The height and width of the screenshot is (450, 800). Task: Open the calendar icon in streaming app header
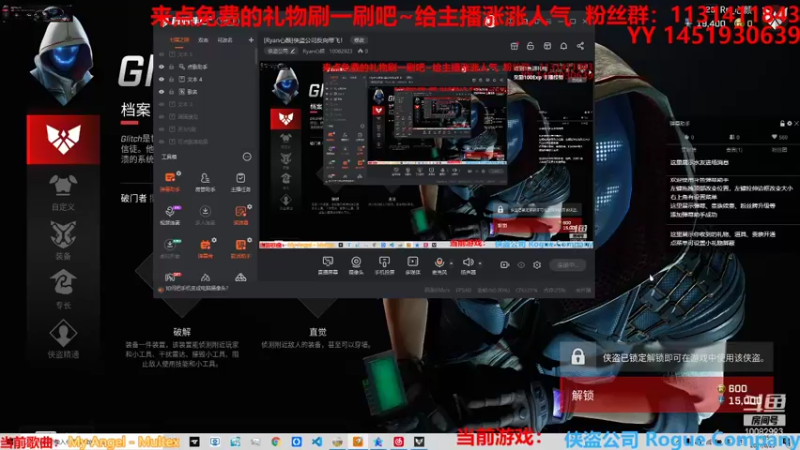[514, 46]
